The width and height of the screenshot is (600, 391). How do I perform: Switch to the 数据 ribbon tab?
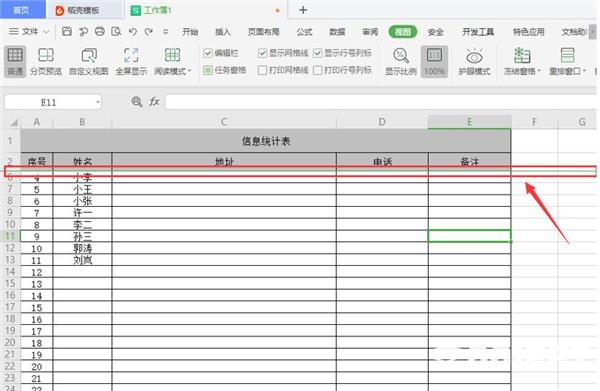(x=337, y=32)
